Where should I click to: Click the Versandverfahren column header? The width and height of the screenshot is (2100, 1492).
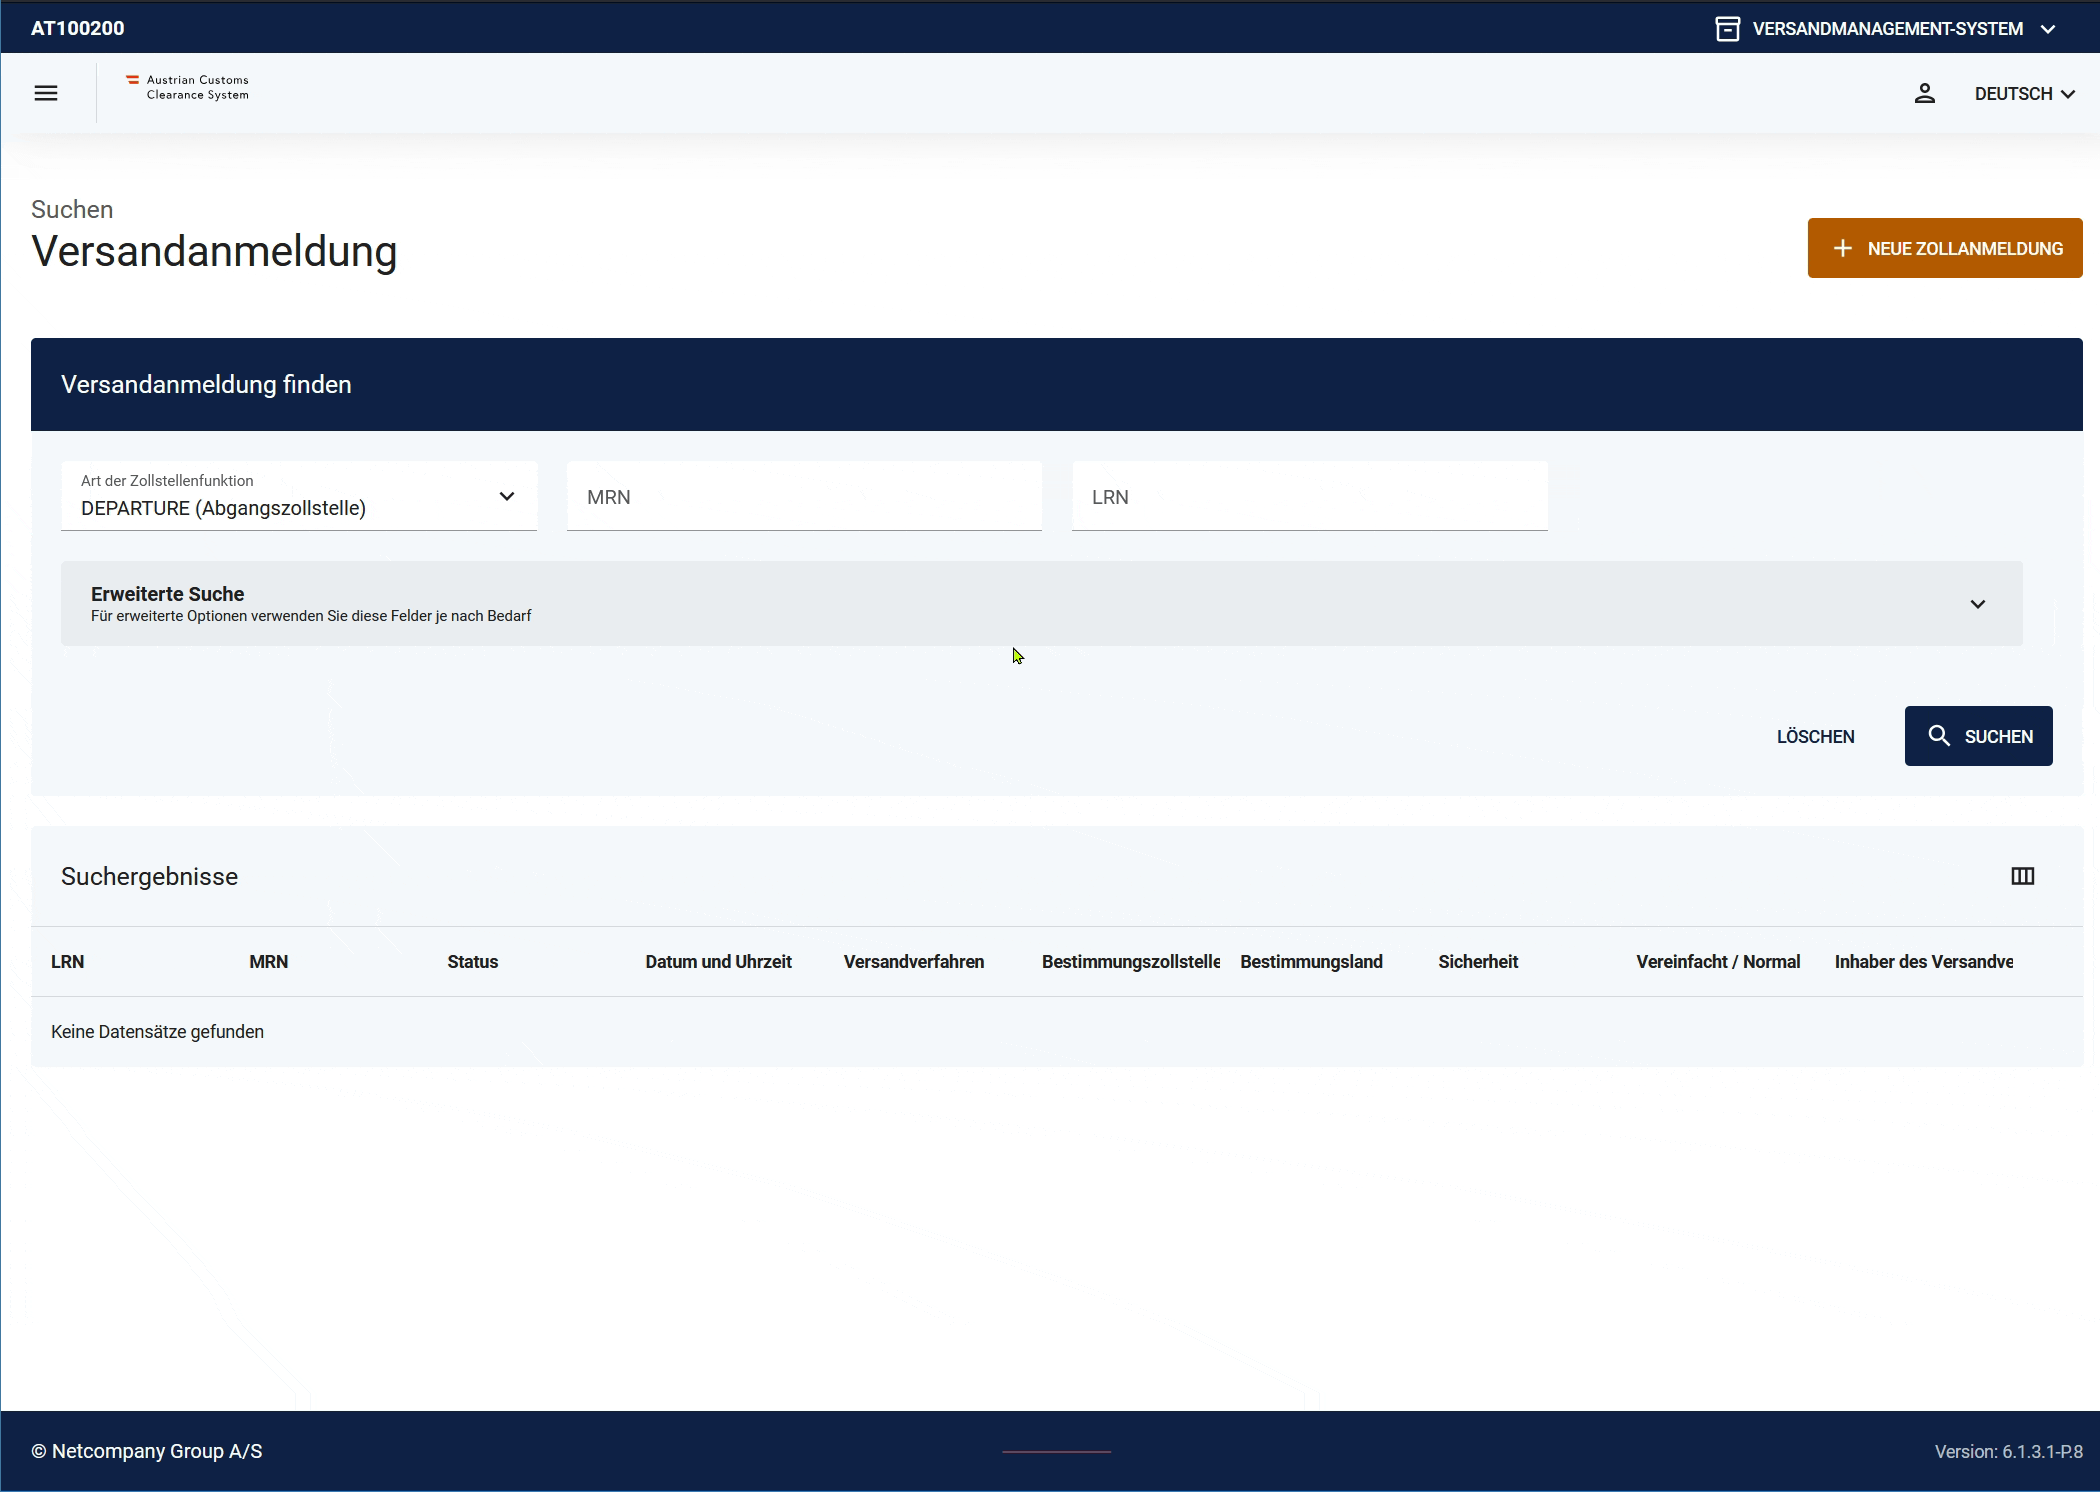pos(913,961)
